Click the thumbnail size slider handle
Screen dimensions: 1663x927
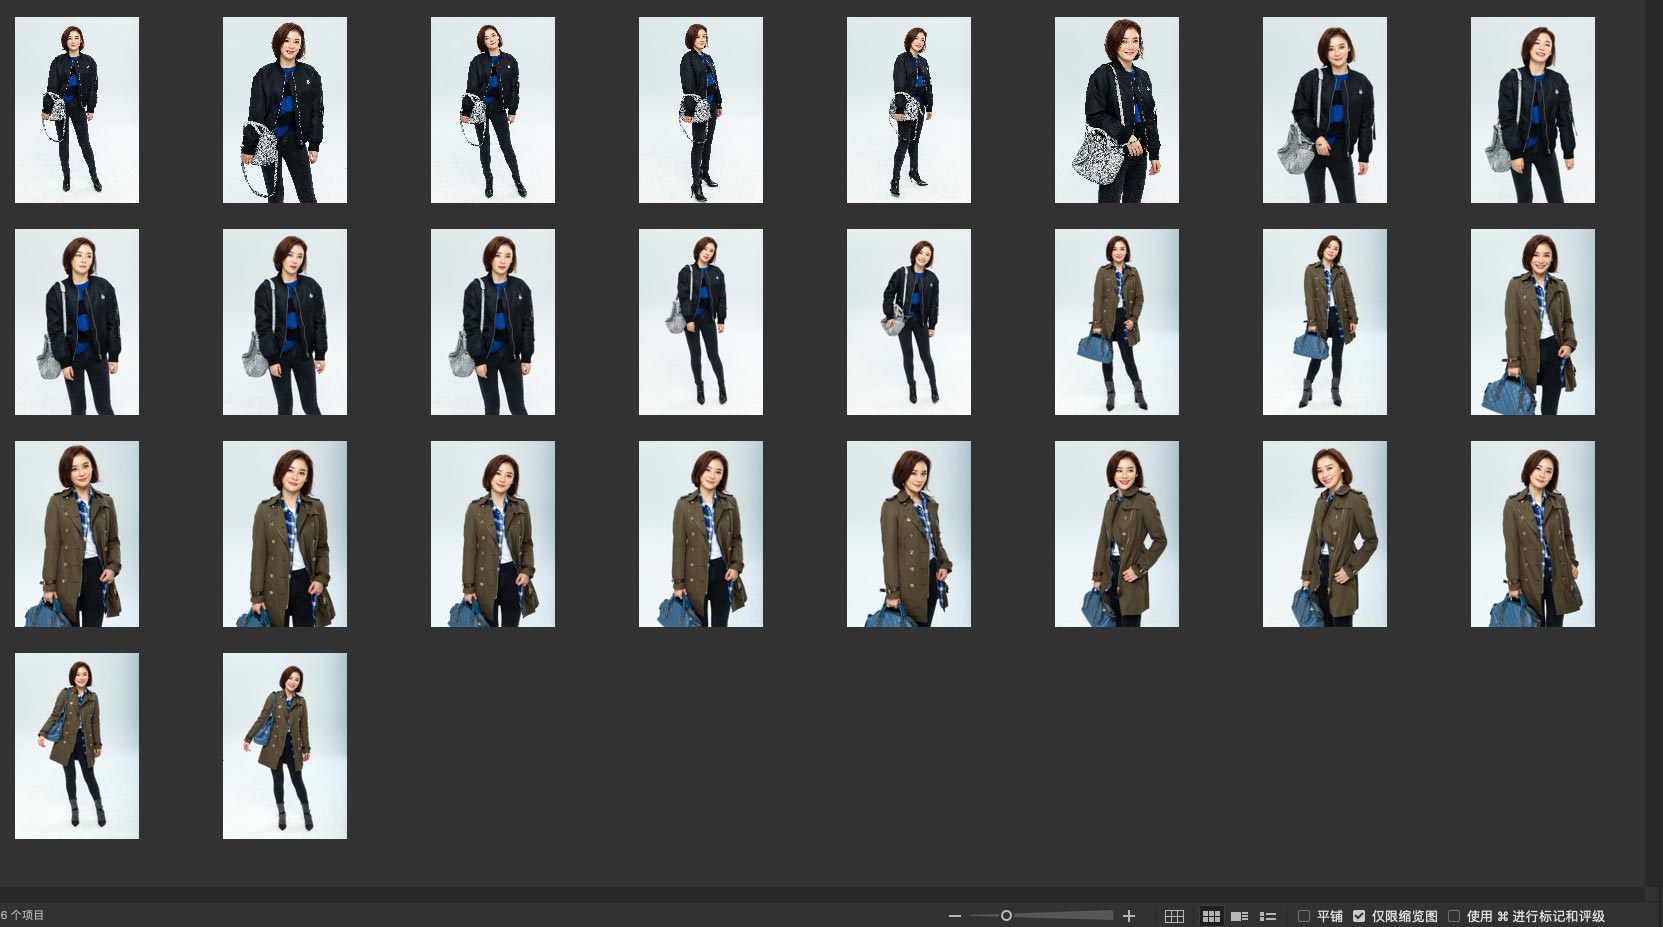1006,916
